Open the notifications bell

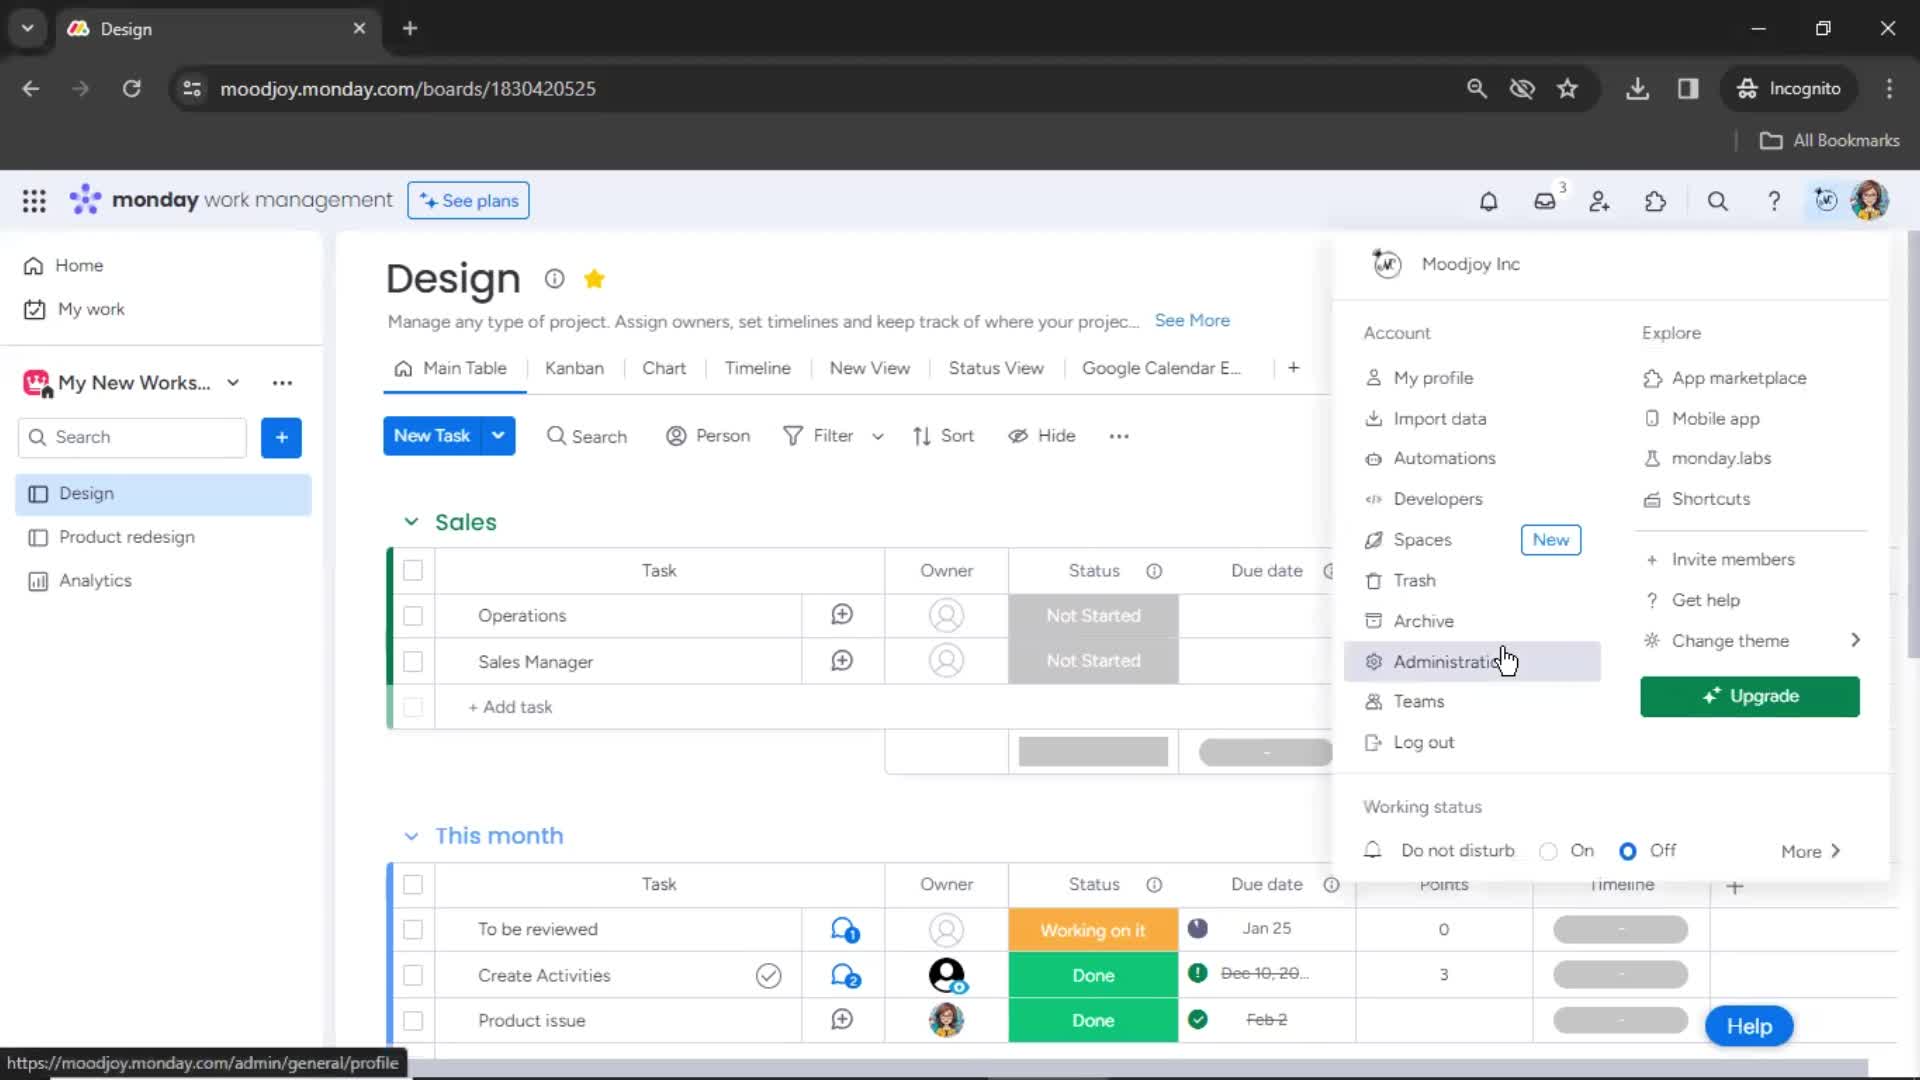[x=1488, y=201]
